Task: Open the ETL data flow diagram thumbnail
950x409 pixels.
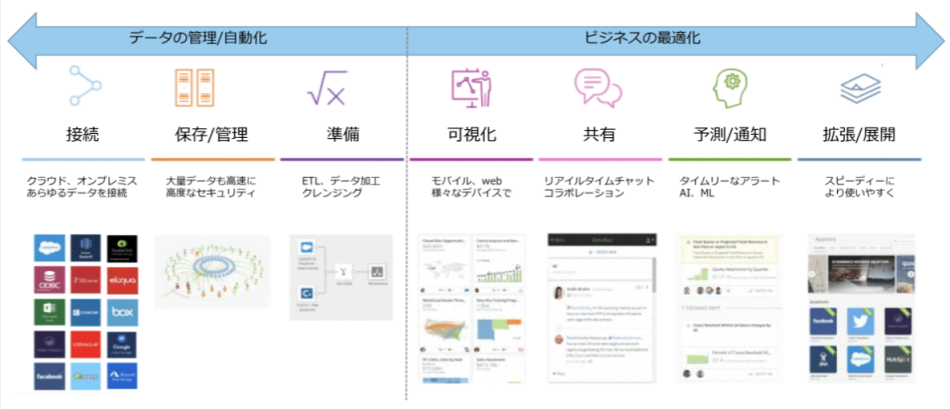Action: tap(336, 277)
